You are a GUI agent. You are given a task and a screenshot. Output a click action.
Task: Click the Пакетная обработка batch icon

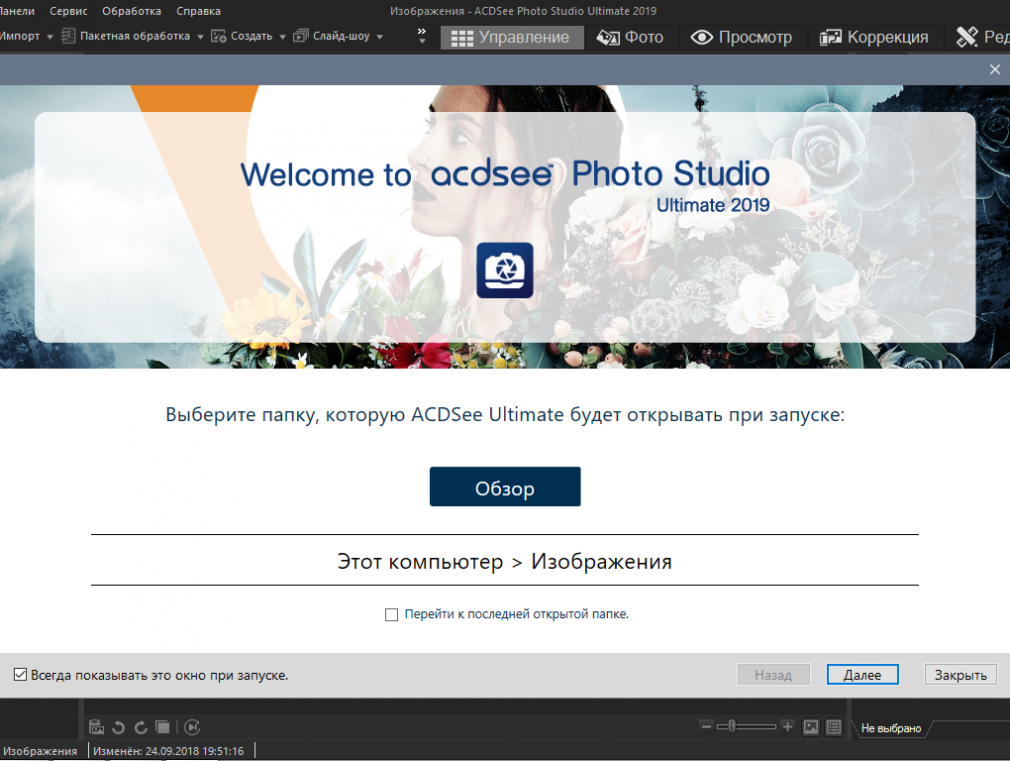point(68,36)
